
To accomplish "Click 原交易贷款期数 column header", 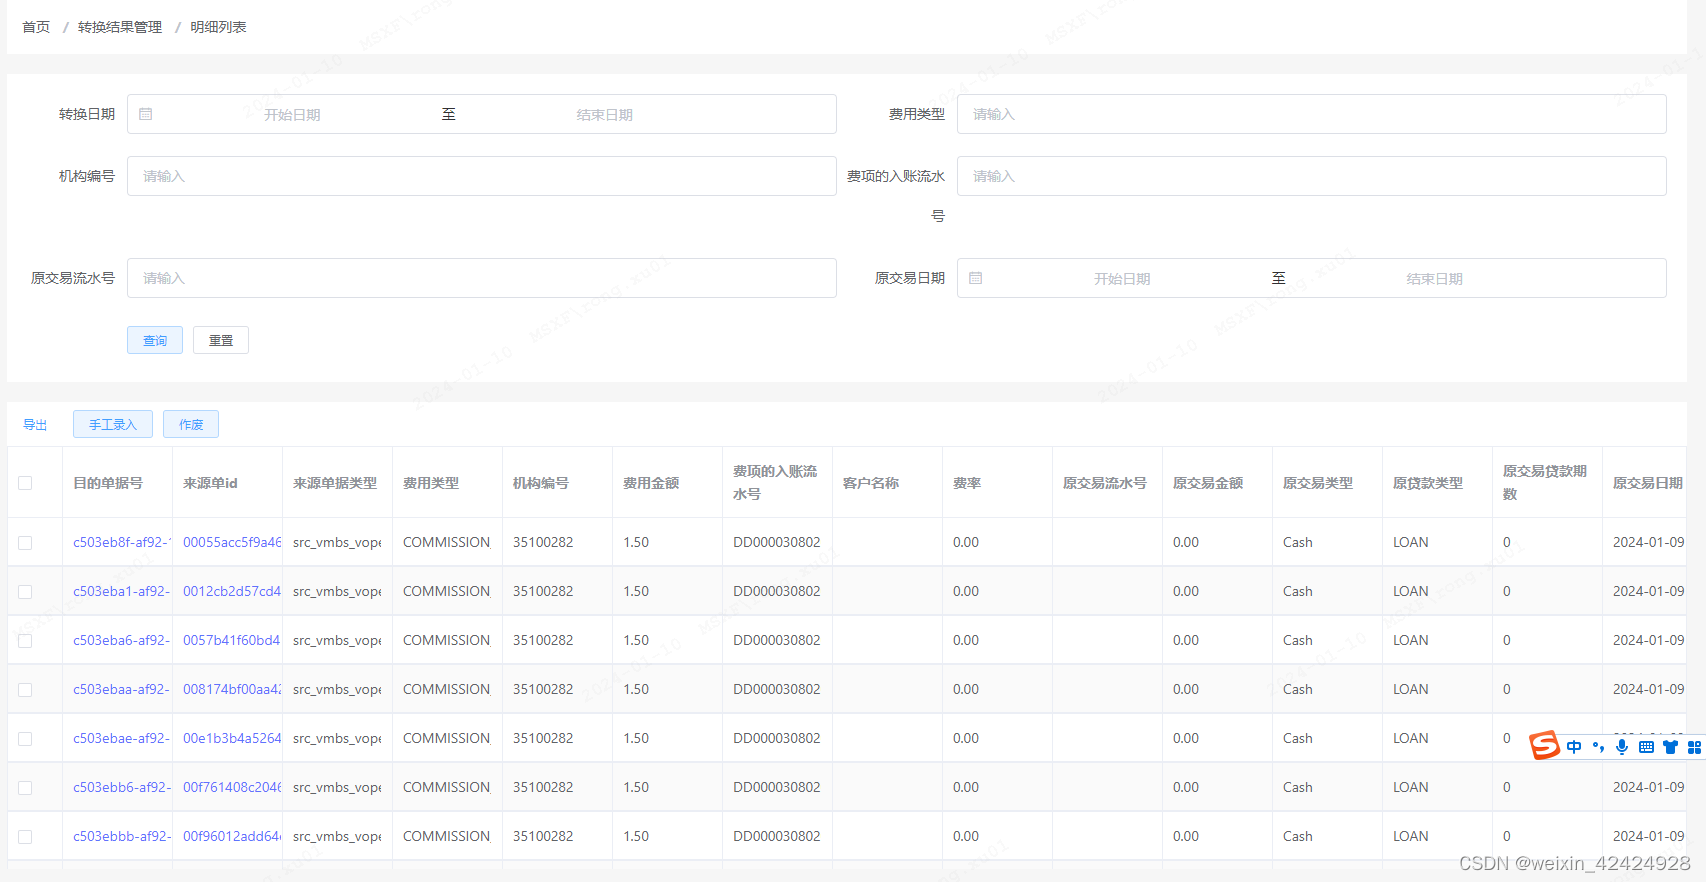I will (x=1545, y=482).
